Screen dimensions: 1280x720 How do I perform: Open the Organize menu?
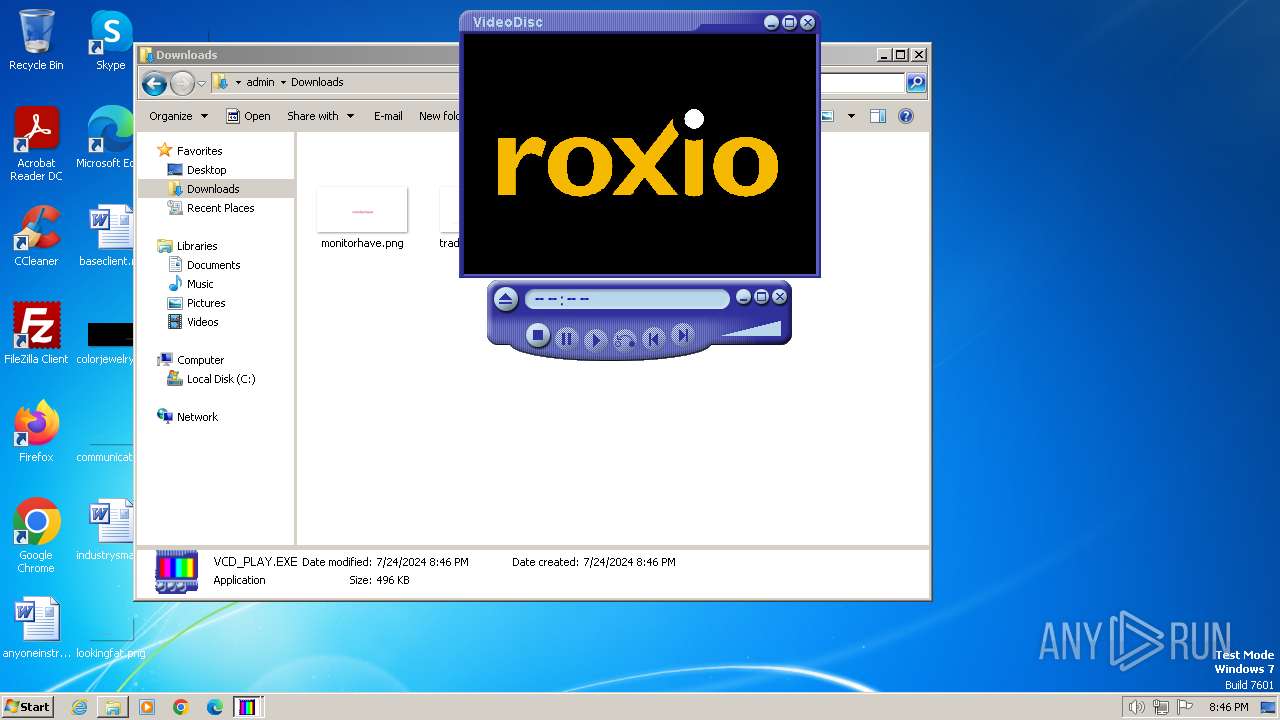pyautogui.click(x=178, y=116)
